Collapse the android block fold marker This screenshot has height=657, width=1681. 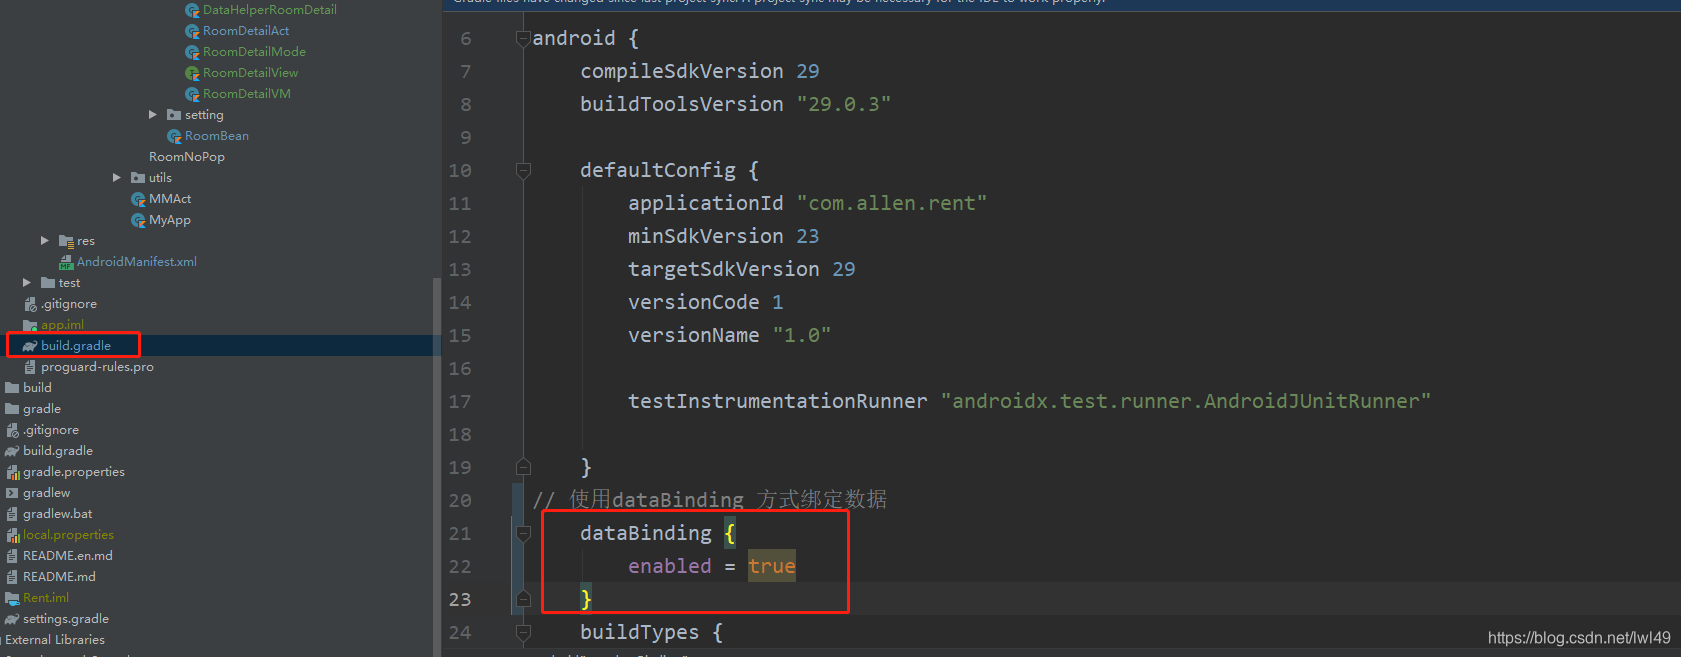point(523,38)
